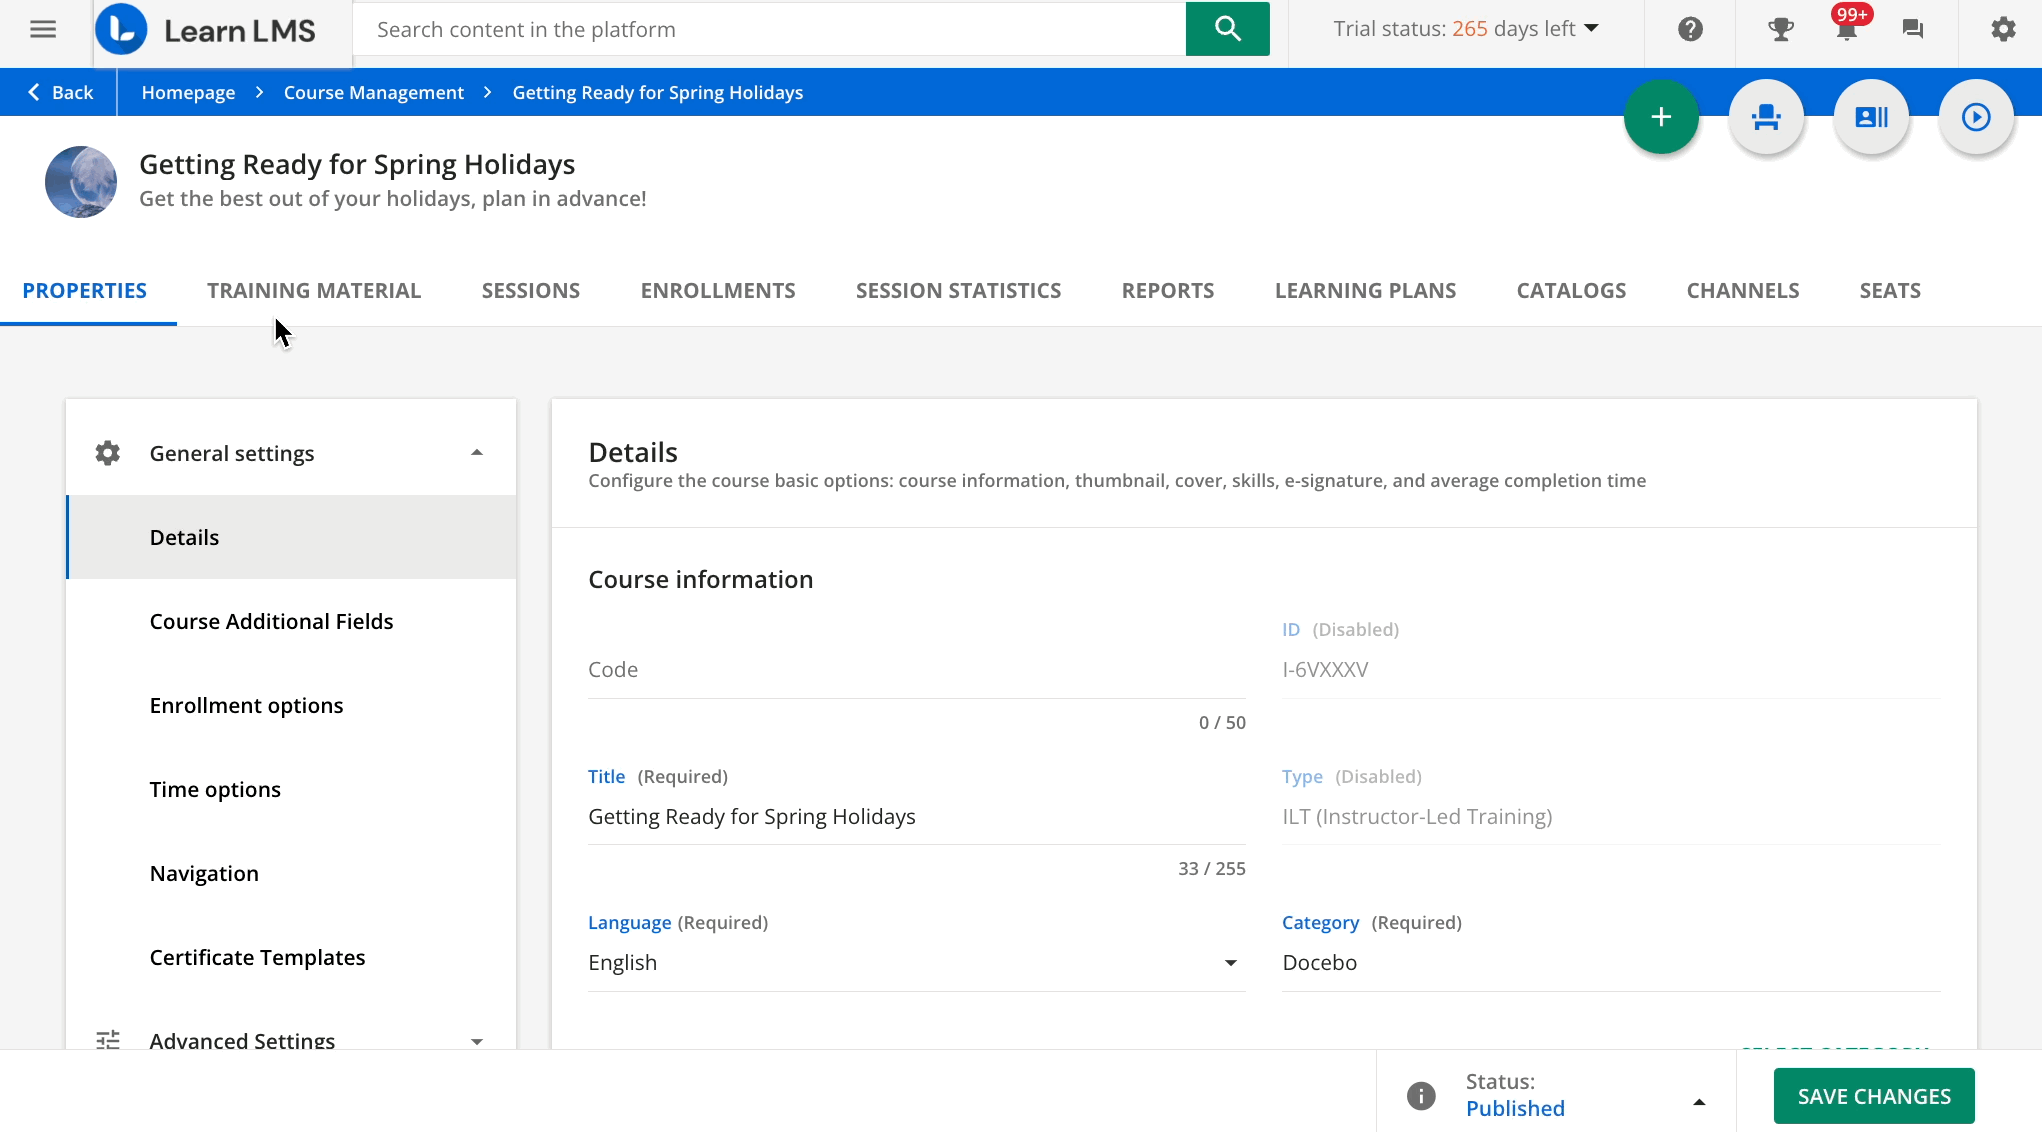The width and height of the screenshot is (2042, 1132).
Task: Go to Course Management breadcrumb link
Action: click(373, 93)
